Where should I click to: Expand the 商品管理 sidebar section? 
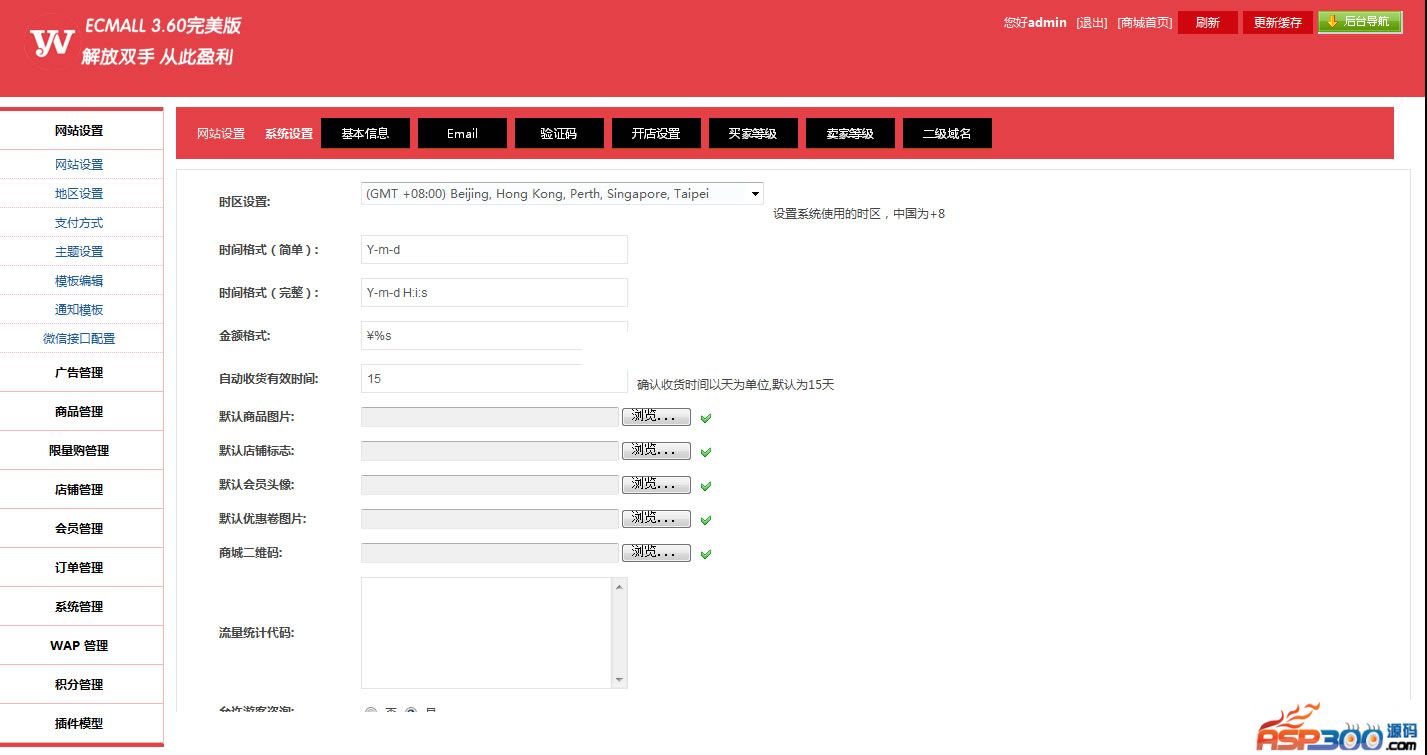click(x=79, y=411)
